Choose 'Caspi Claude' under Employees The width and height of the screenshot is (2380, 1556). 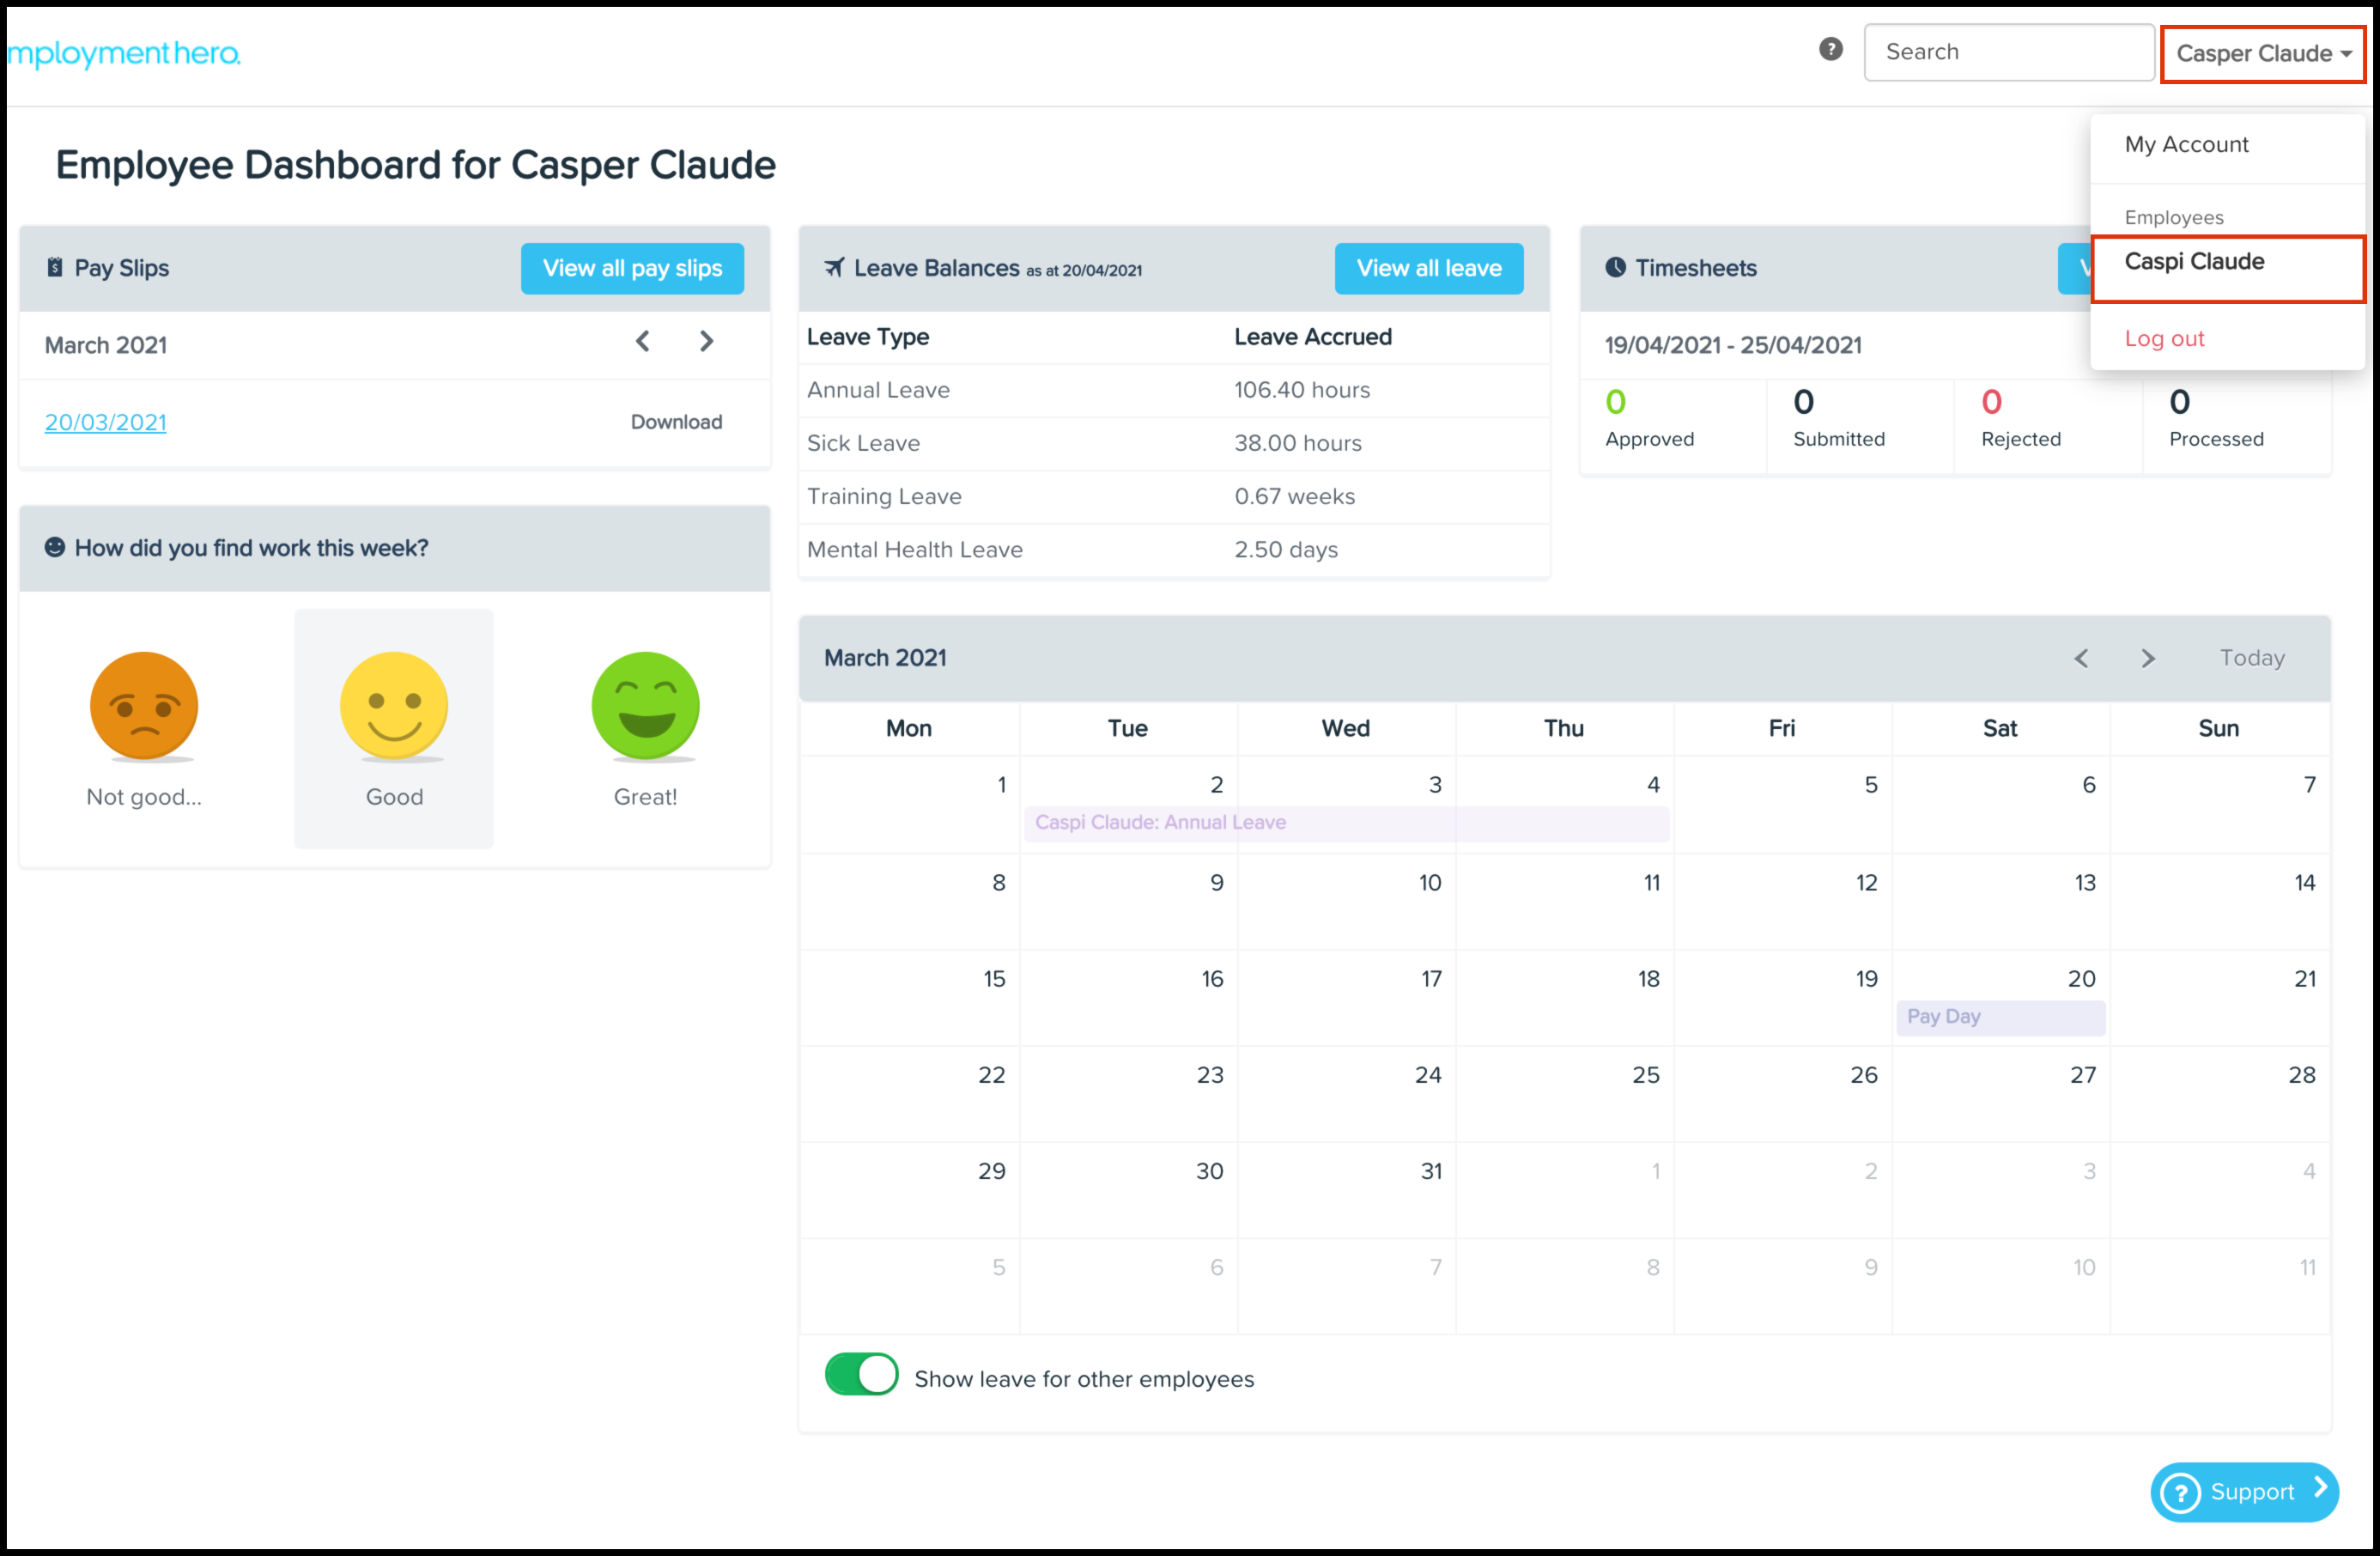(2194, 261)
